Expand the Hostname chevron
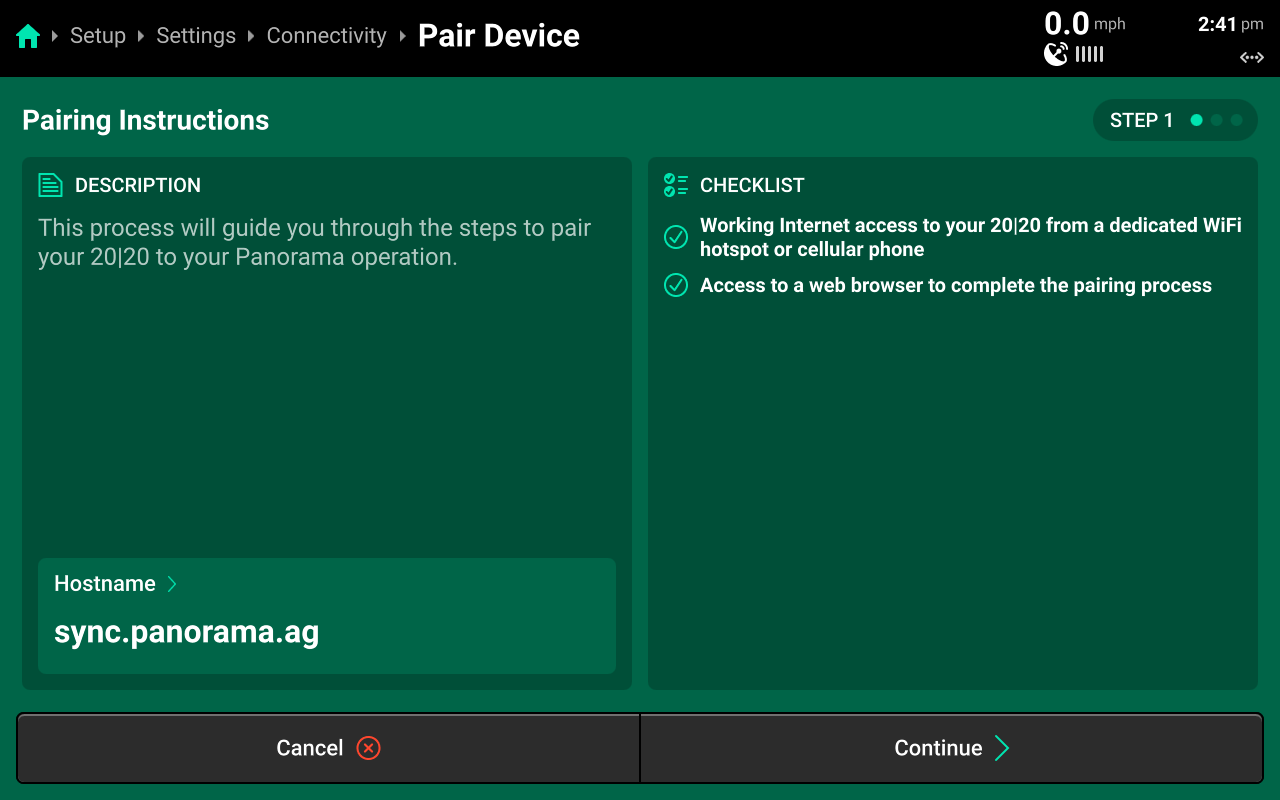The width and height of the screenshot is (1280, 800). (x=172, y=584)
